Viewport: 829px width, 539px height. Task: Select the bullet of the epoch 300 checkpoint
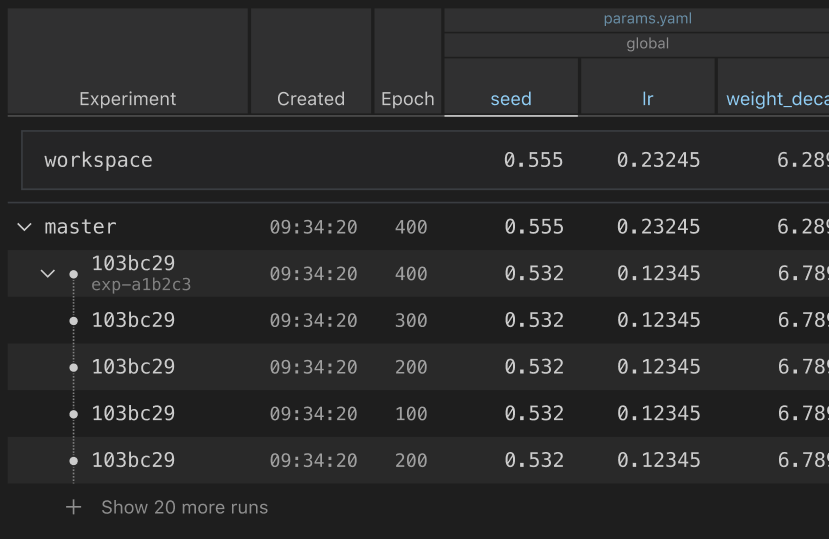(73, 321)
